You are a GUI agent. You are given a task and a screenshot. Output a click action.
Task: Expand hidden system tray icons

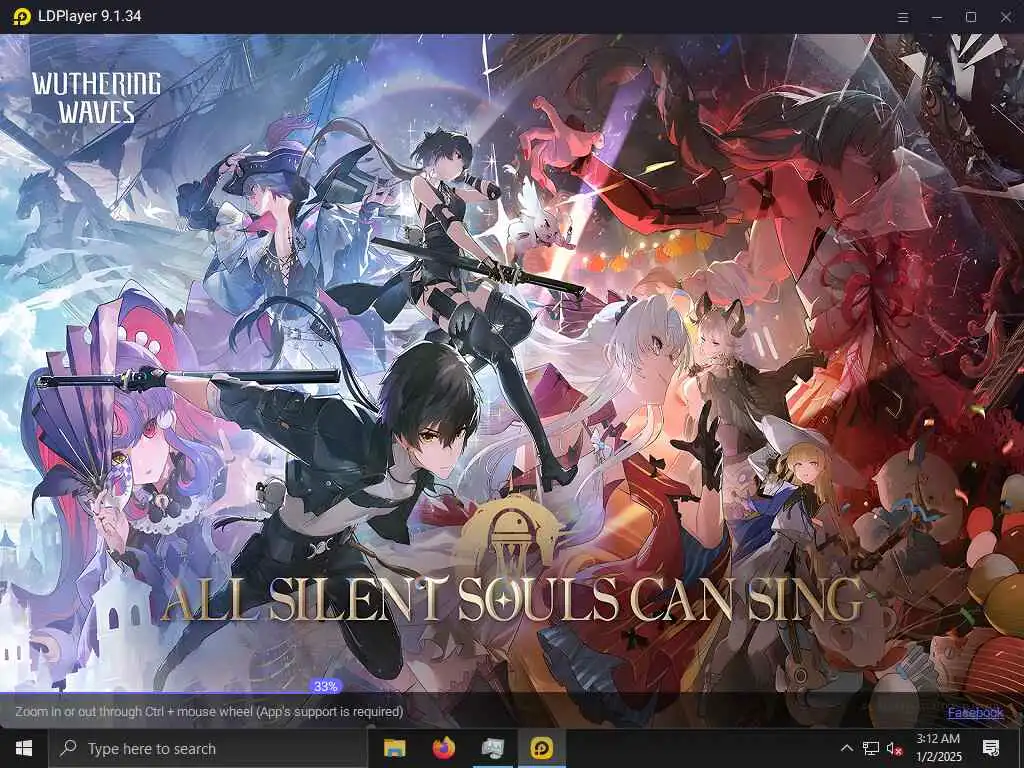coord(846,748)
